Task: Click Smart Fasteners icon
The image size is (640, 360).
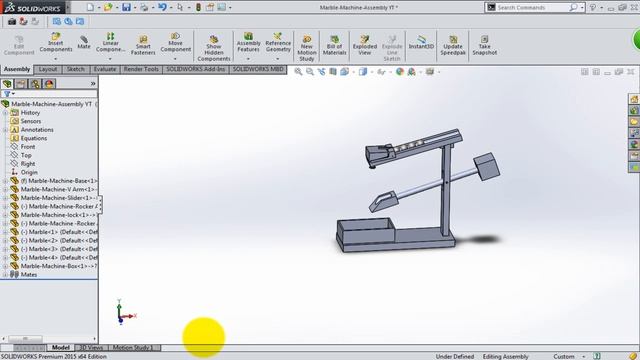Action: [x=143, y=45]
